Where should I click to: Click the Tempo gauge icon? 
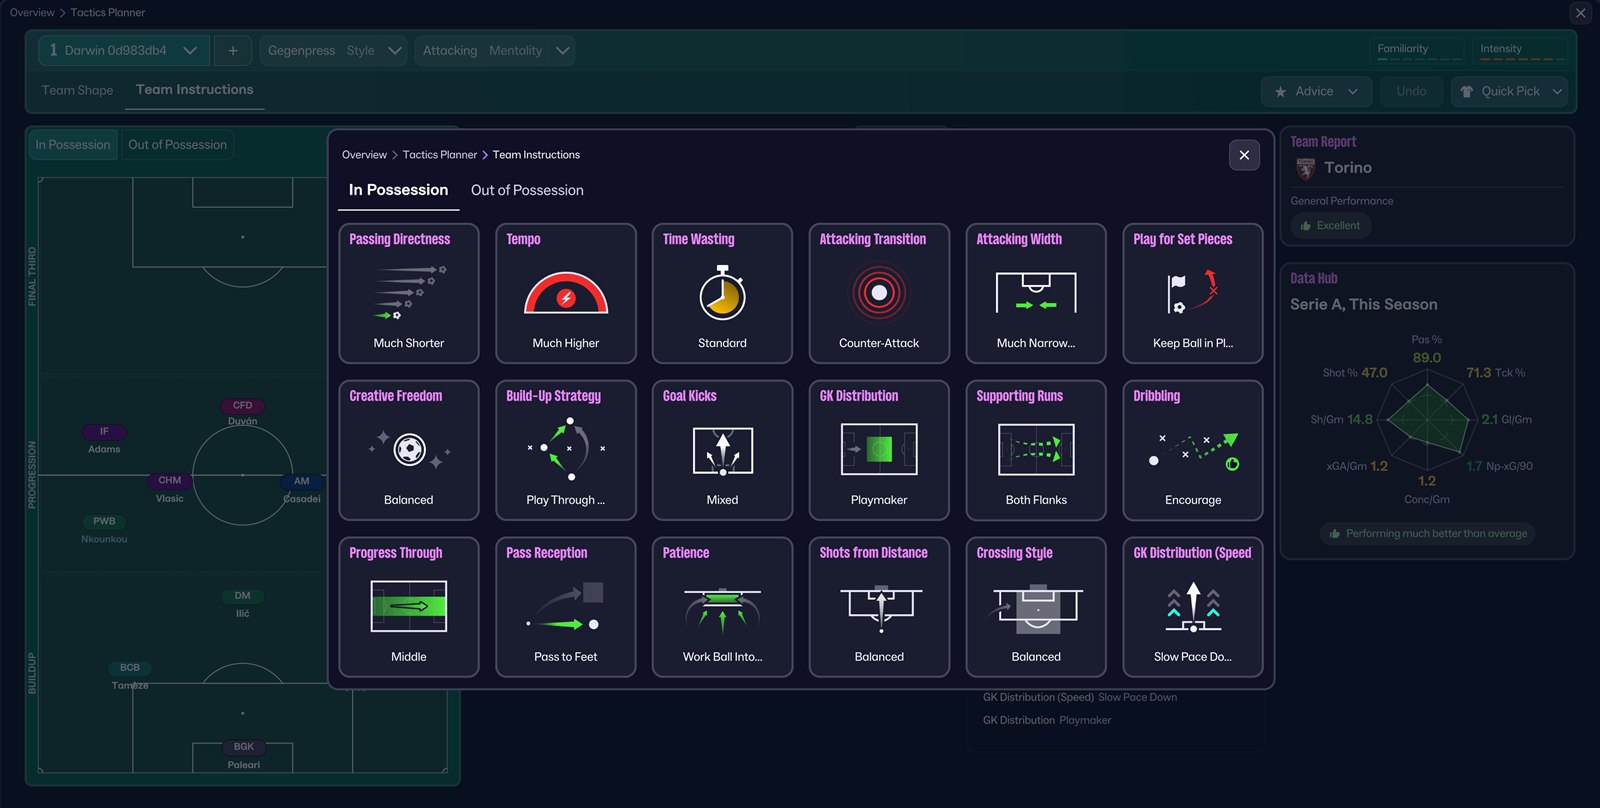pyautogui.click(x=566, y=293)
